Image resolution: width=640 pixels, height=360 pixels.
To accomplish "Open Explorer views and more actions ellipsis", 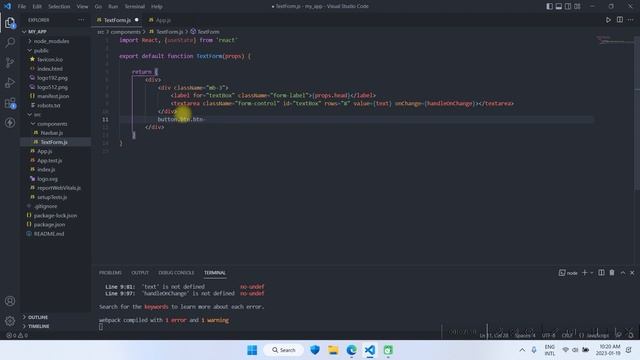I will tap(81, 20).
